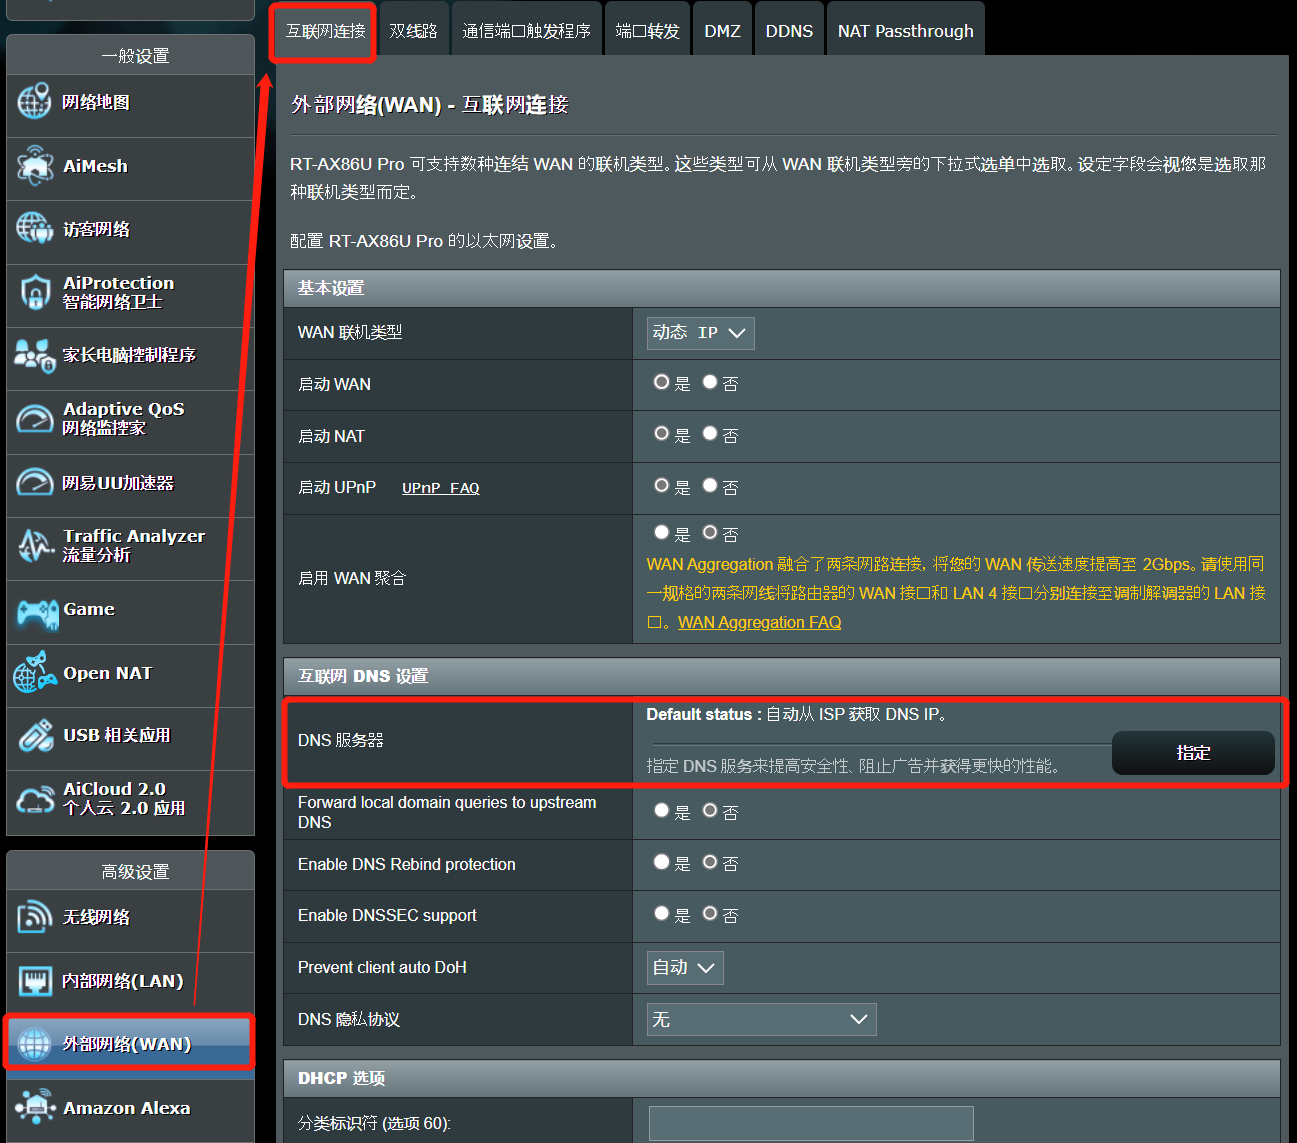
Task: Open AiProtection shield icon
Action: (35, 292)
